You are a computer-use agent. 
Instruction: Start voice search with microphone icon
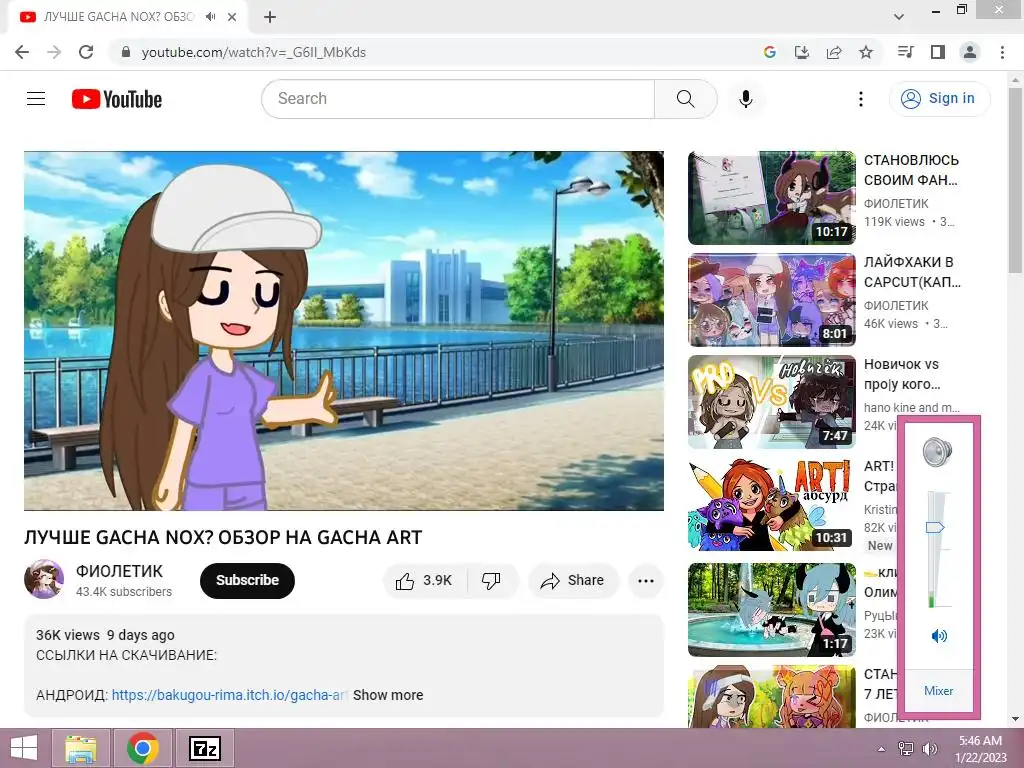coord(746,99)
